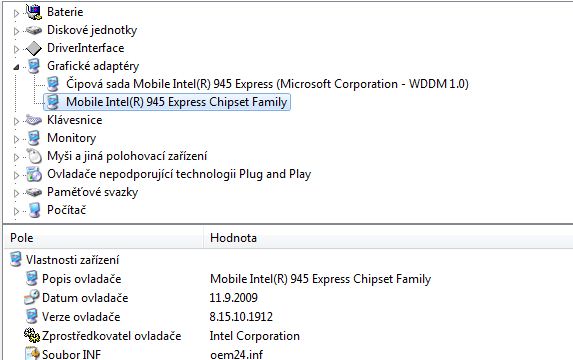
Task: Select Mobile Intel(R) 945 Express Chipset Family tree entry
Action: (x=177, y=102)
